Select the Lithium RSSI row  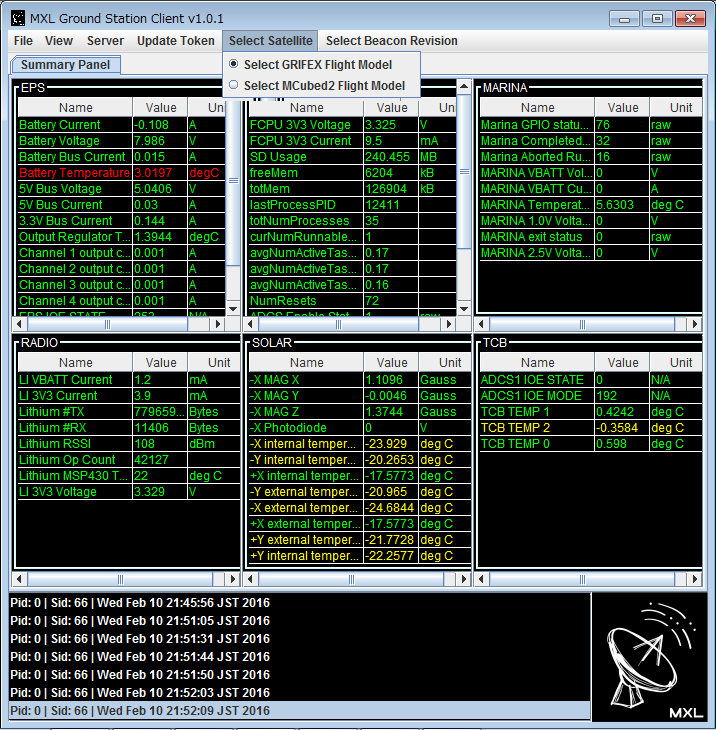point(129,444)
